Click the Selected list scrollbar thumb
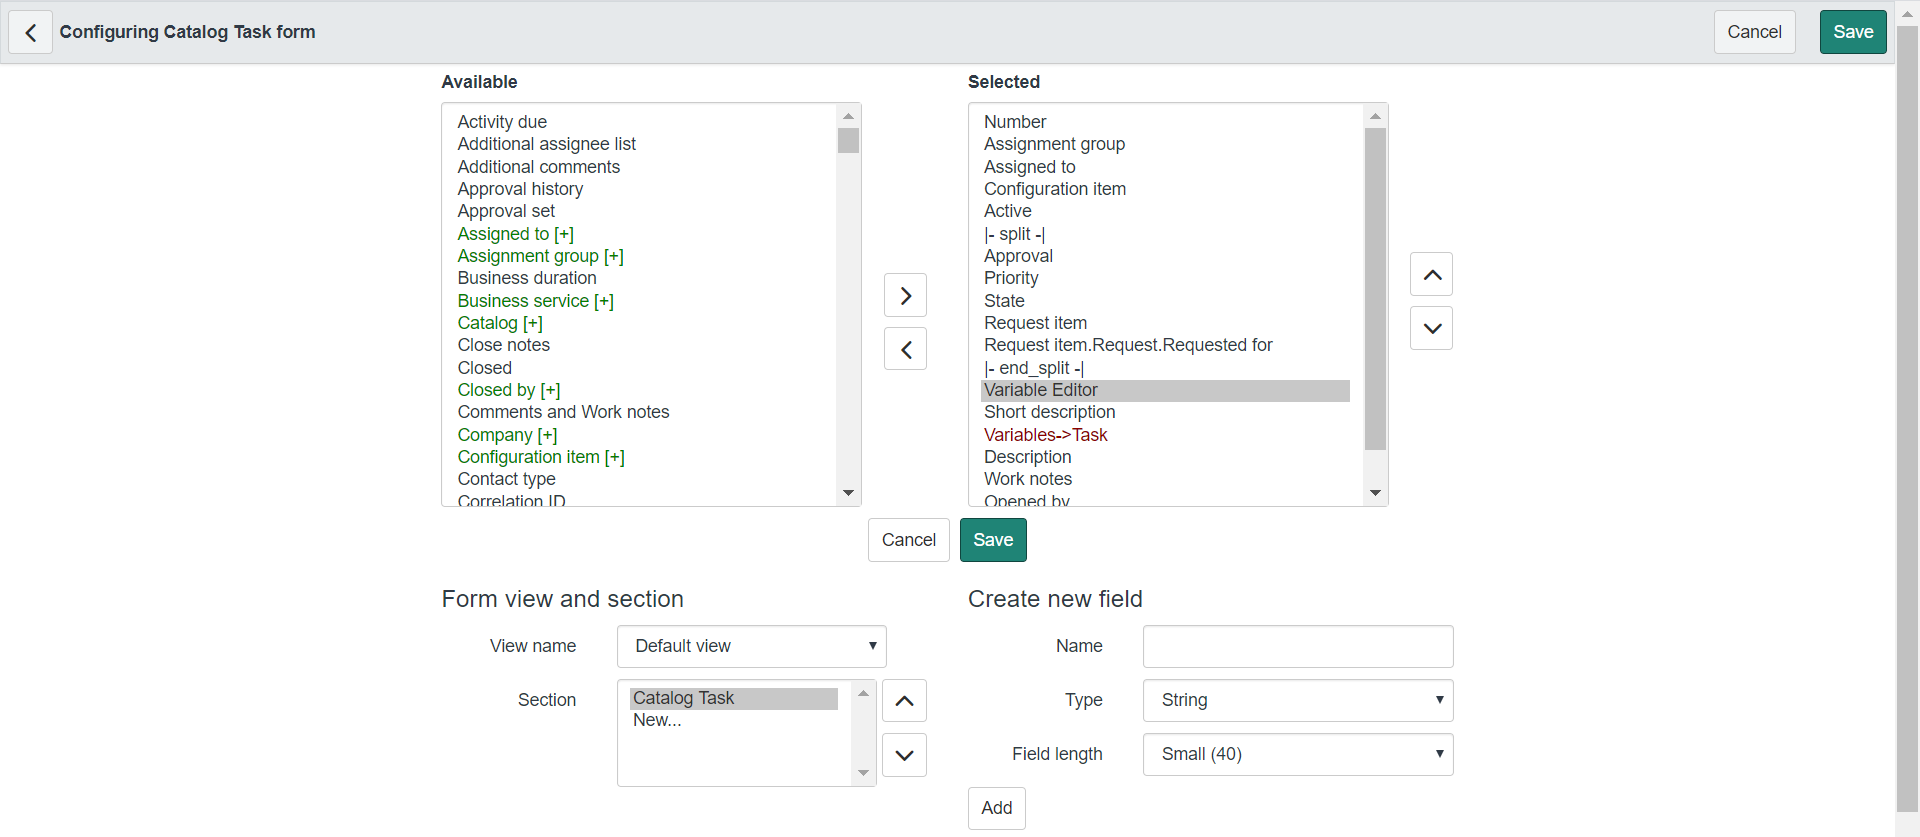This screenshot has height=837, width=1920. (x=1375, y=289)
